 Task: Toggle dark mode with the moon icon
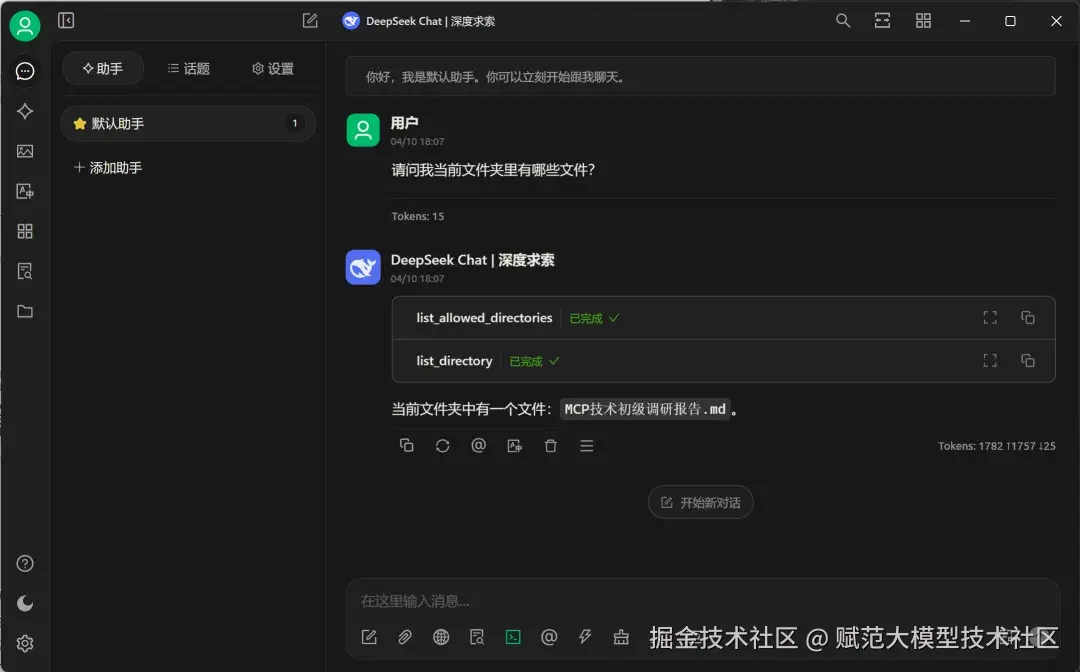(x=25, y=603)
